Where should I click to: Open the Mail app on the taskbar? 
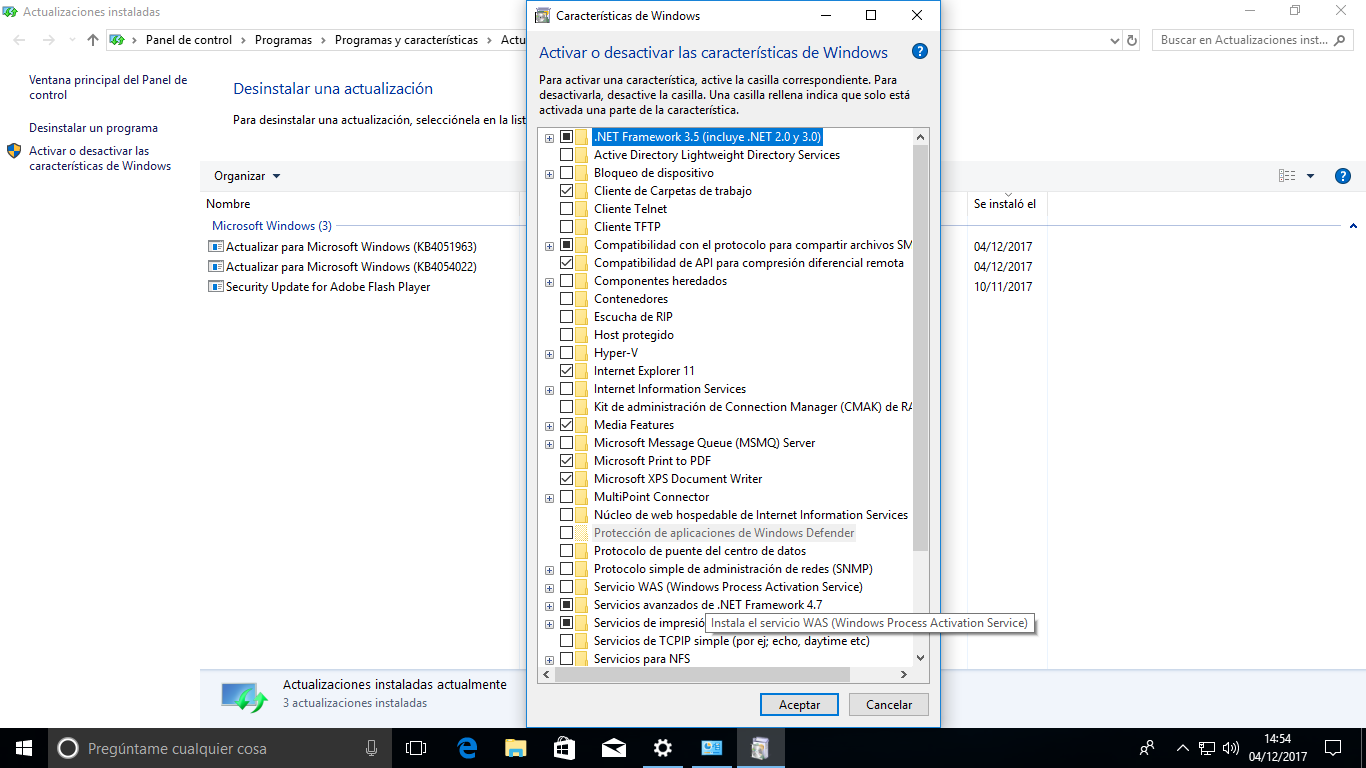click(613, 748)
